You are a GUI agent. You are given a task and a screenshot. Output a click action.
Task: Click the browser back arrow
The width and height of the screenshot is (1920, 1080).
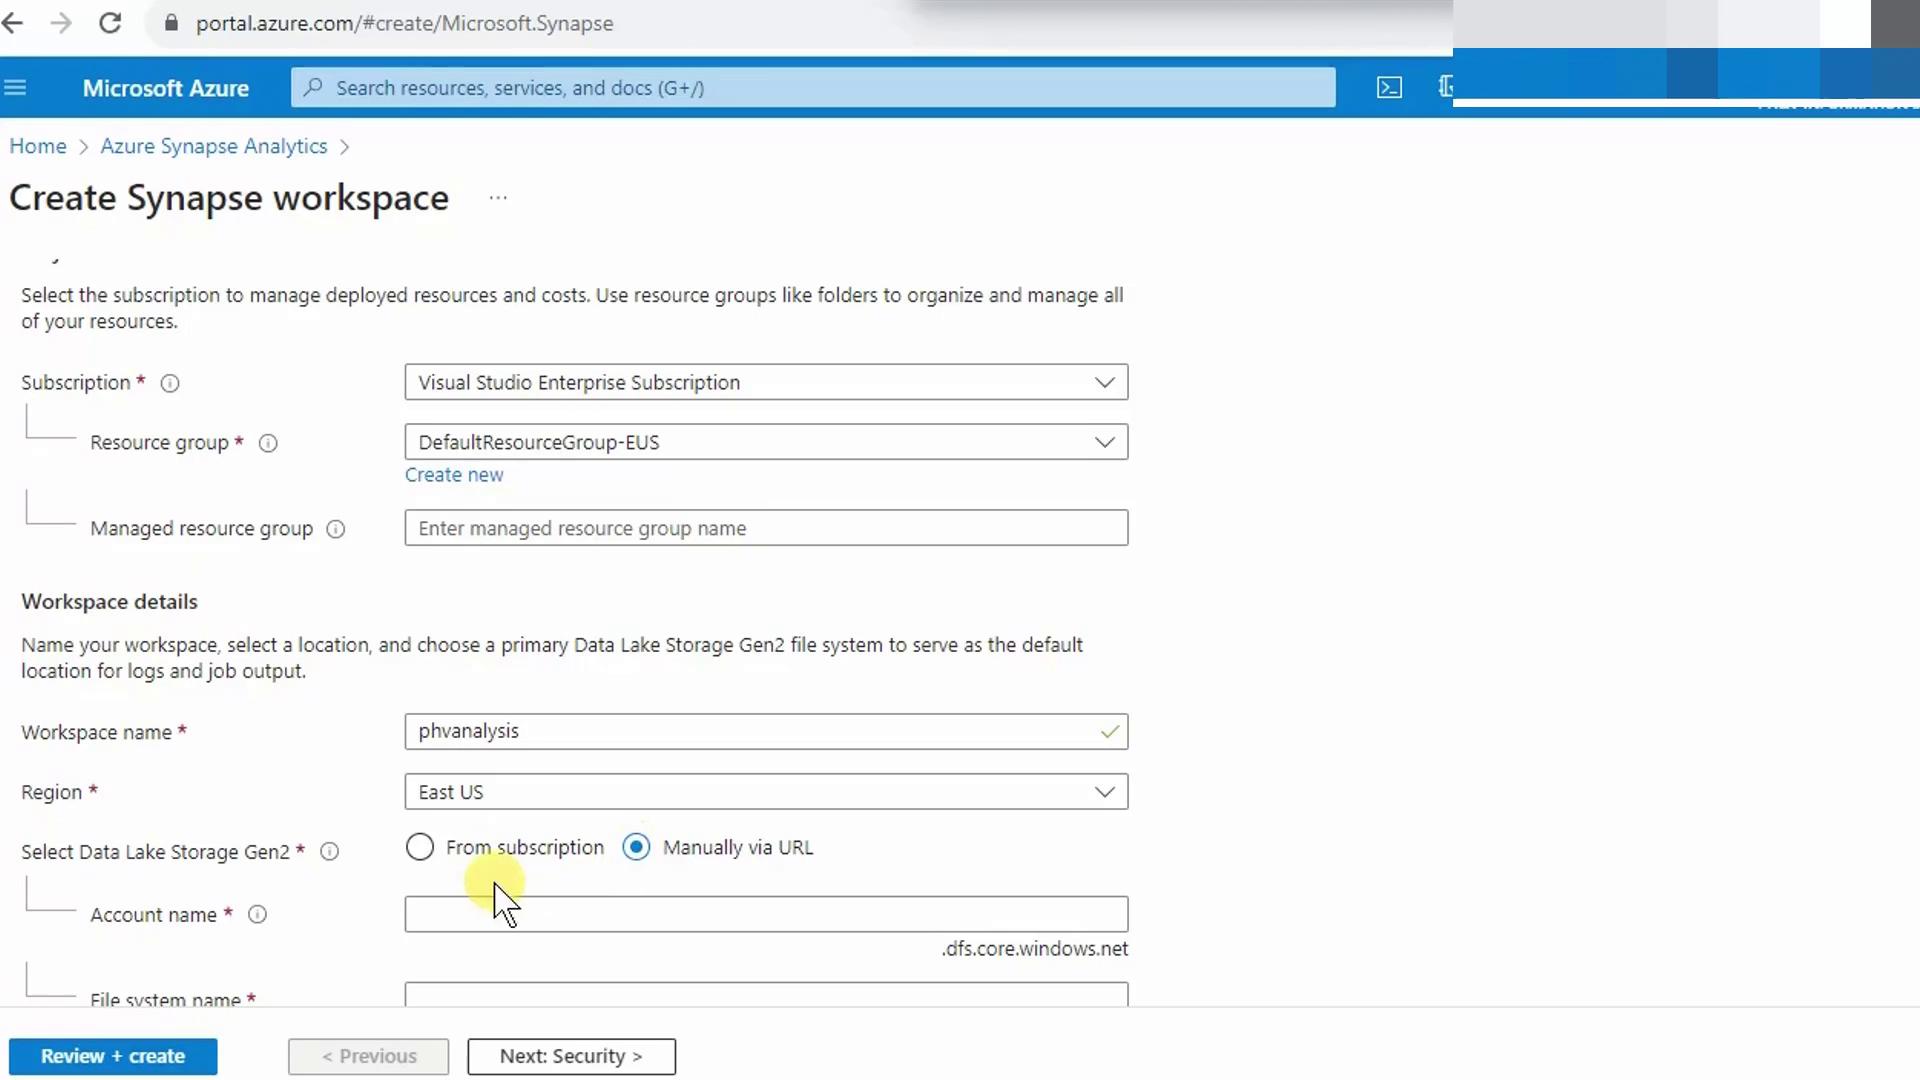point(13,23)
